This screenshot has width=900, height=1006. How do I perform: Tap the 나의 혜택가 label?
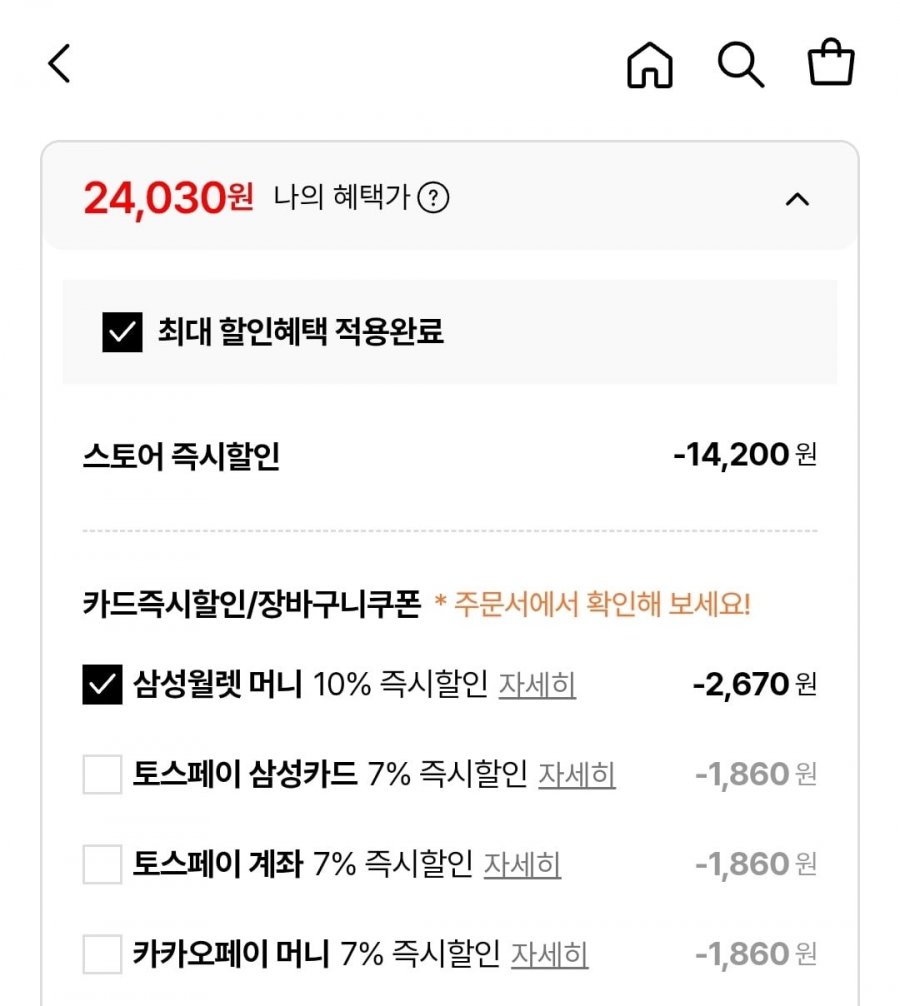[342, 198]
